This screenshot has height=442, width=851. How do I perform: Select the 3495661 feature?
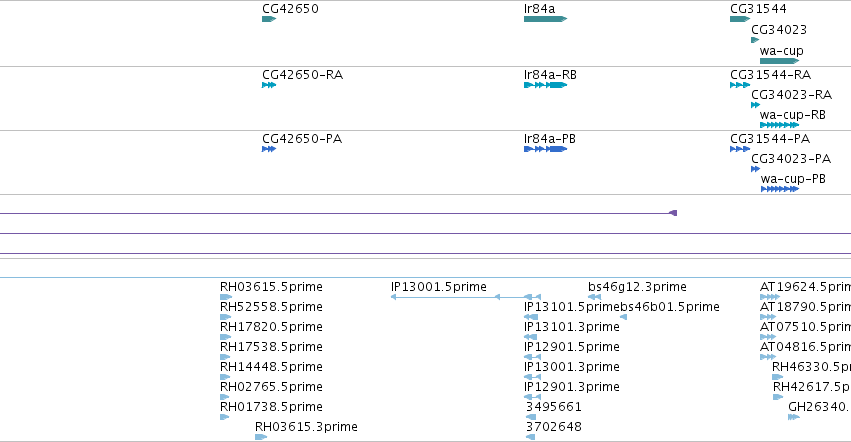click(x=531, y=417)
